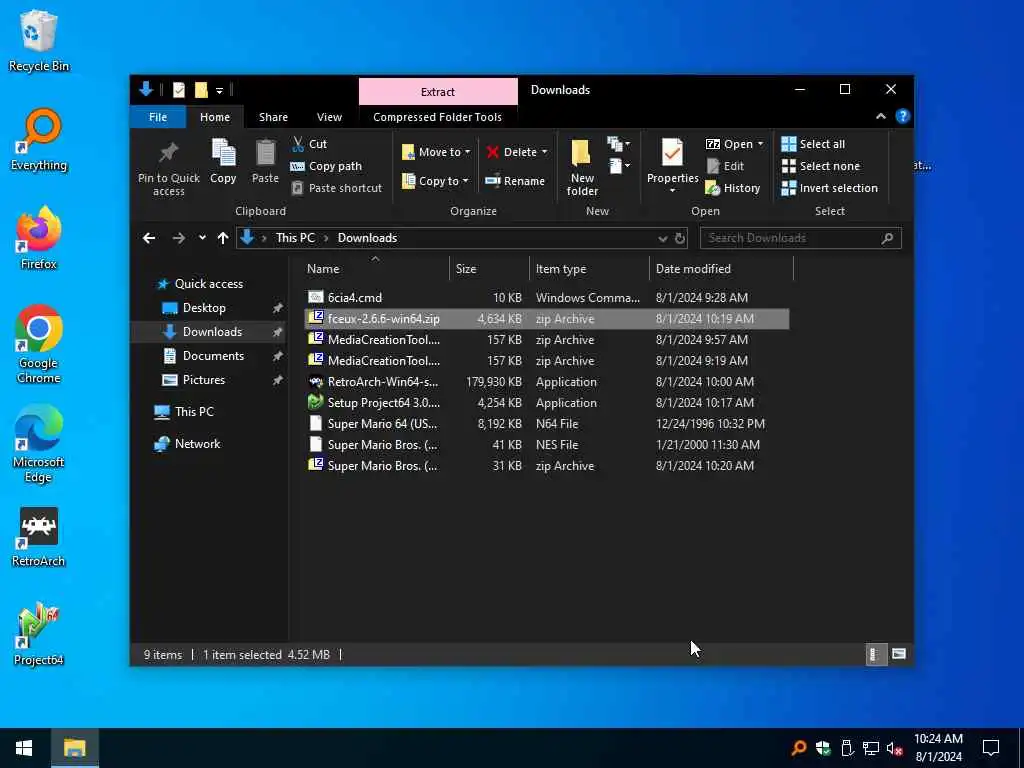The image size is (1024, 768).
Task: Open the File menu tab
Action: coord(158,117)
